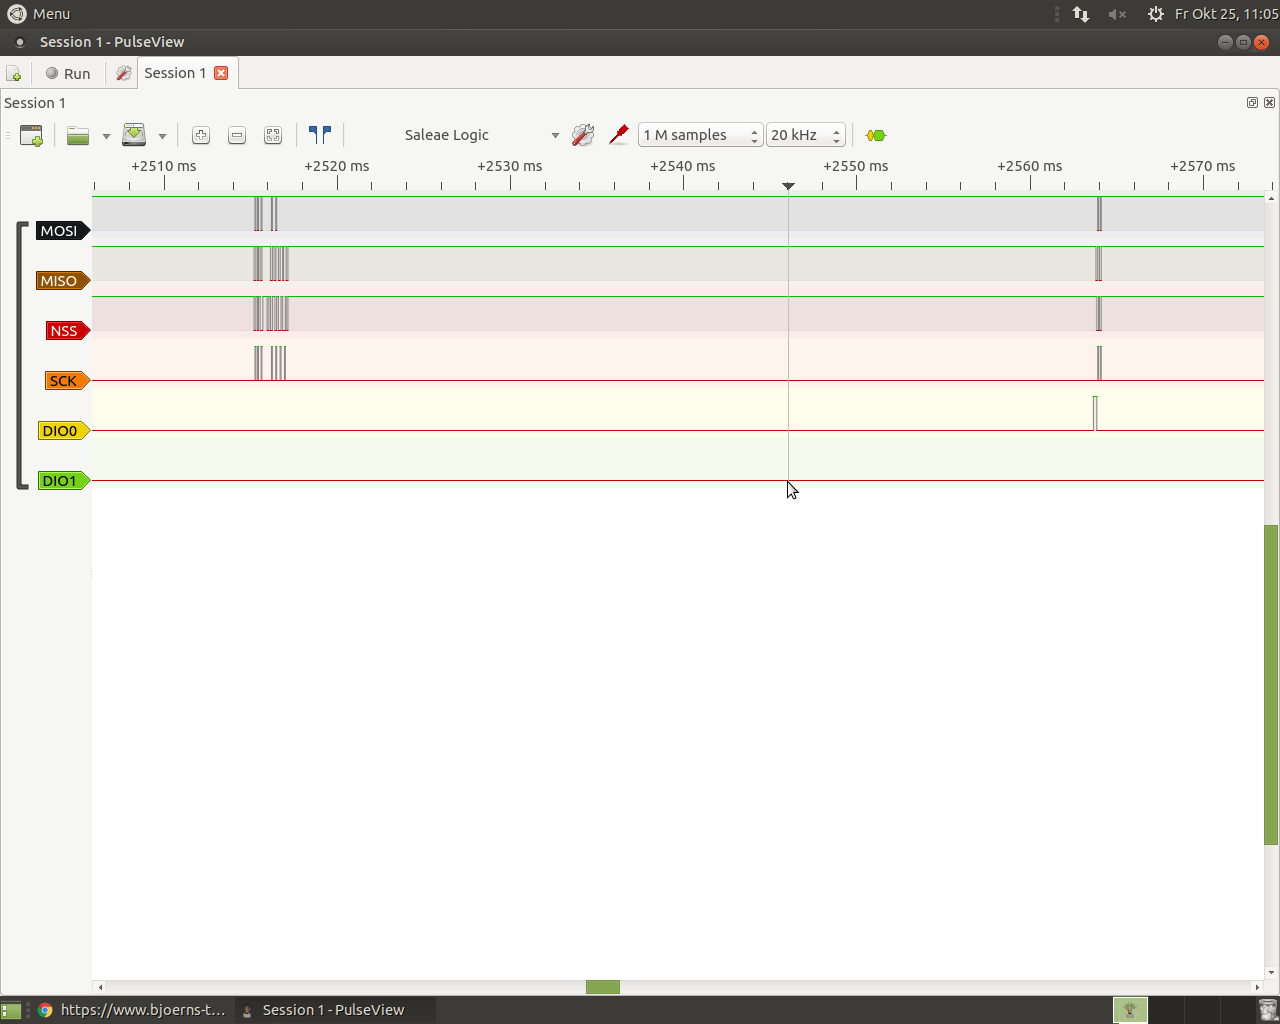
Task: Toggle the show cursors button
Action: (320, 135)
